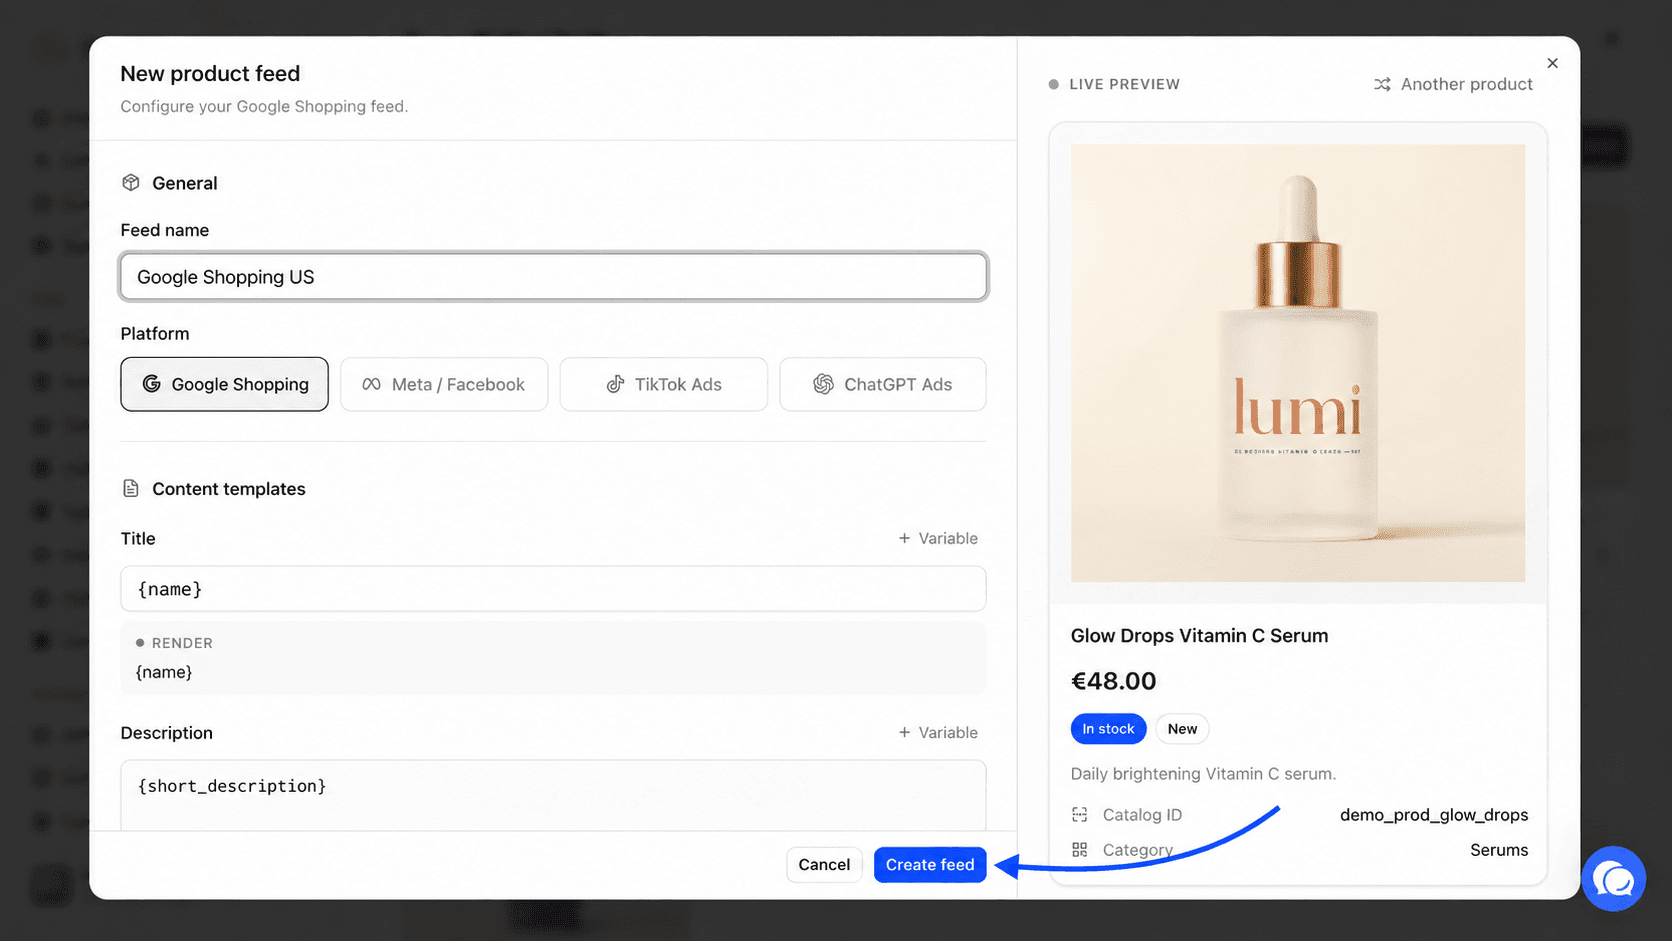
Task: Choose ChatGPT Ads as platform
Action: [x=883, y=384]
